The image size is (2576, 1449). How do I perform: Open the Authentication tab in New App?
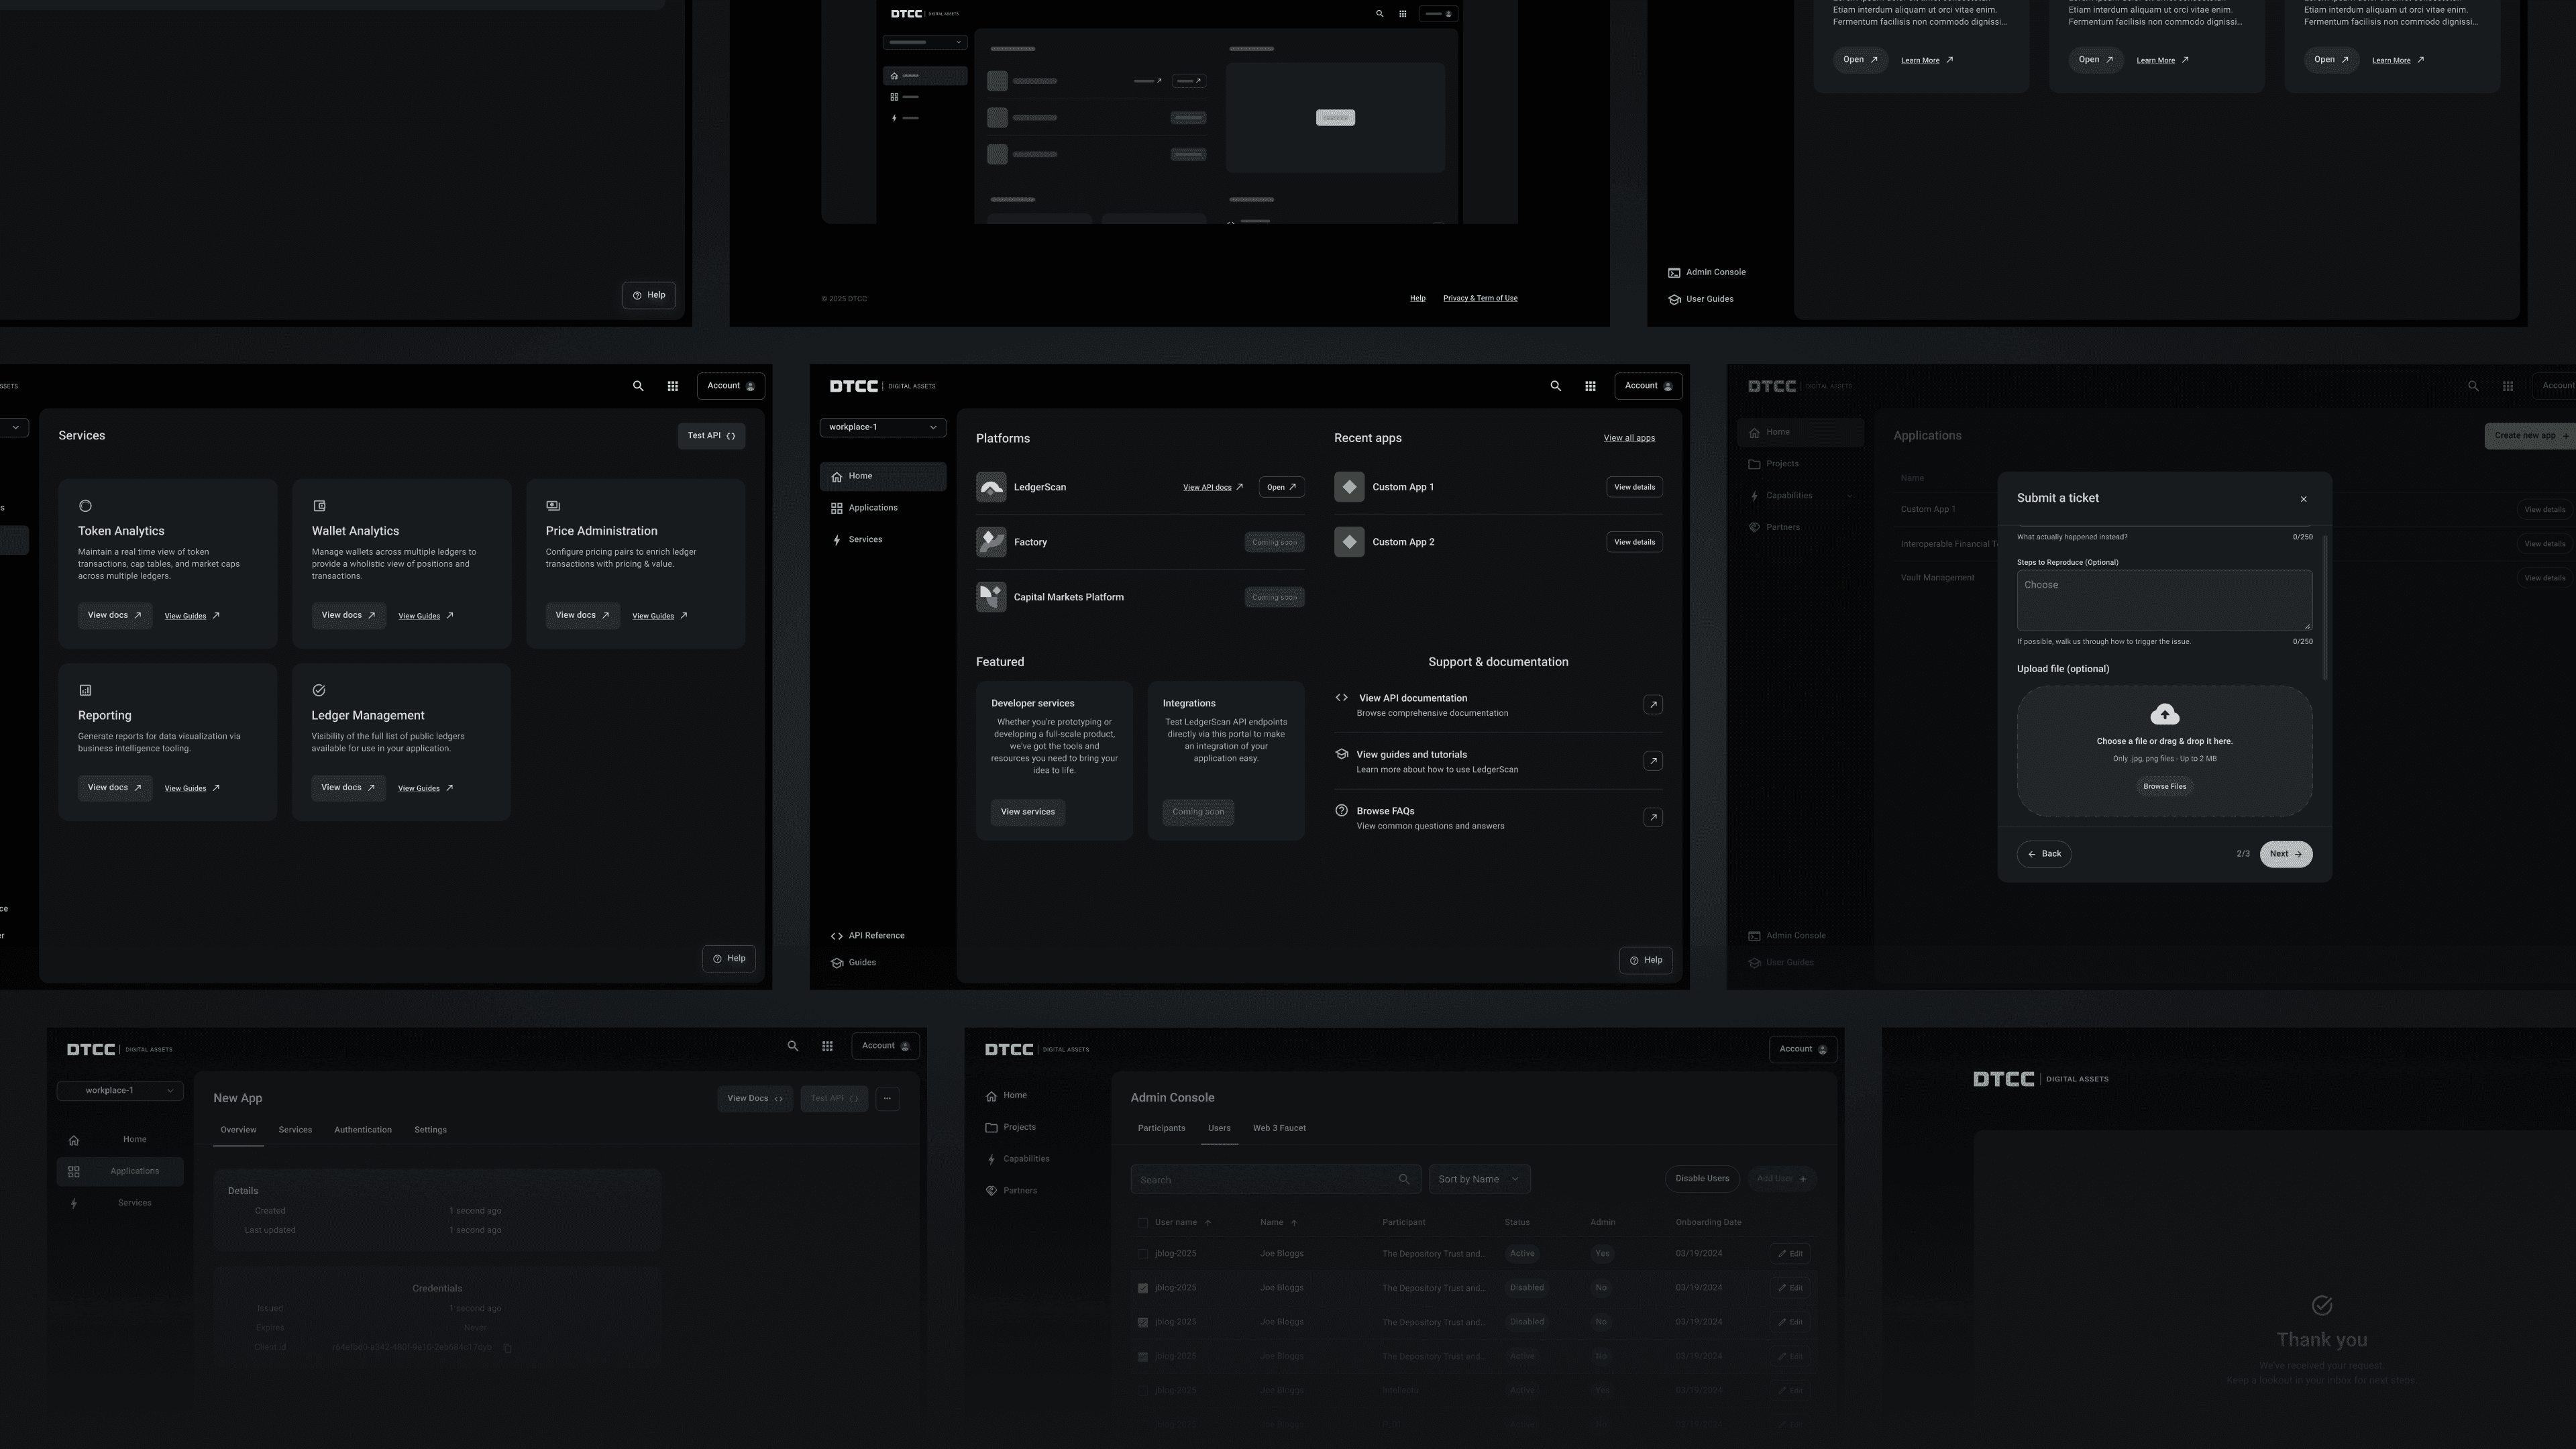tap(362, 1130)
